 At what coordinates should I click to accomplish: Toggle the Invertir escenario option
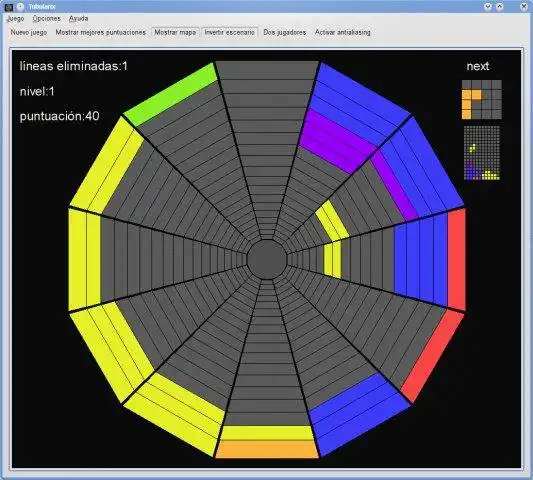229,32
